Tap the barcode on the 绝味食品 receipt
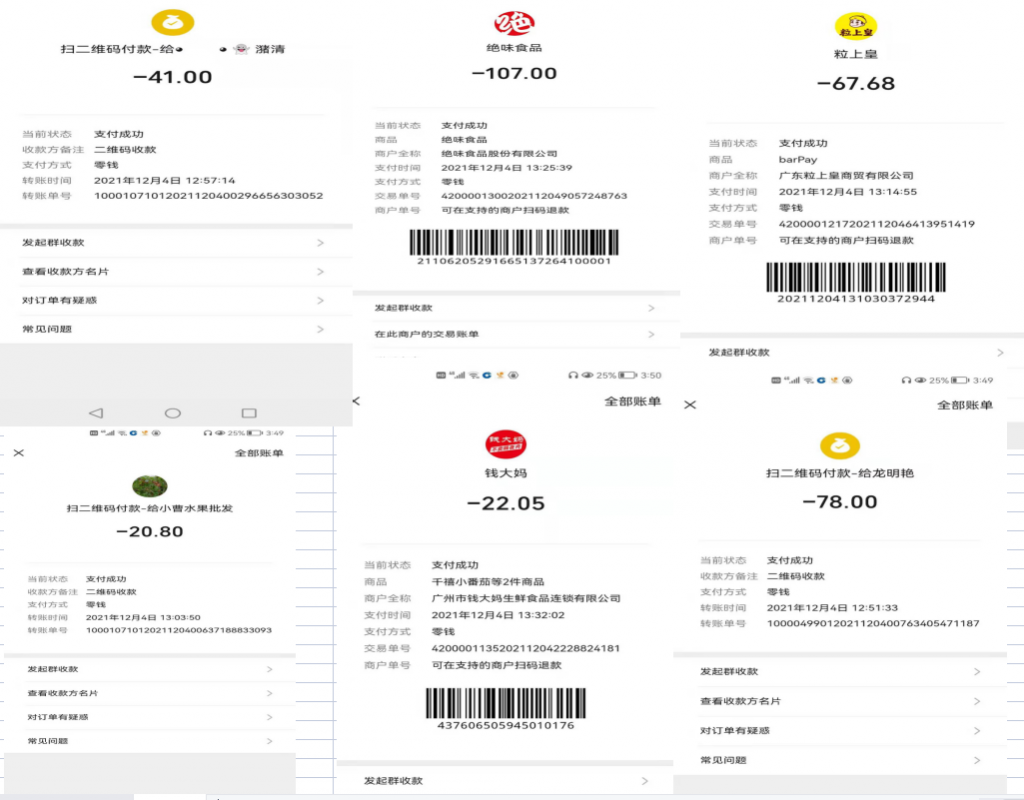 click(x=514, y=242)
